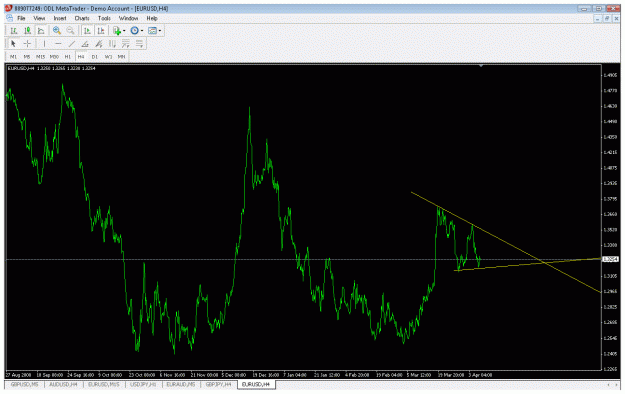Open the Help menu

tap(152, 18)
